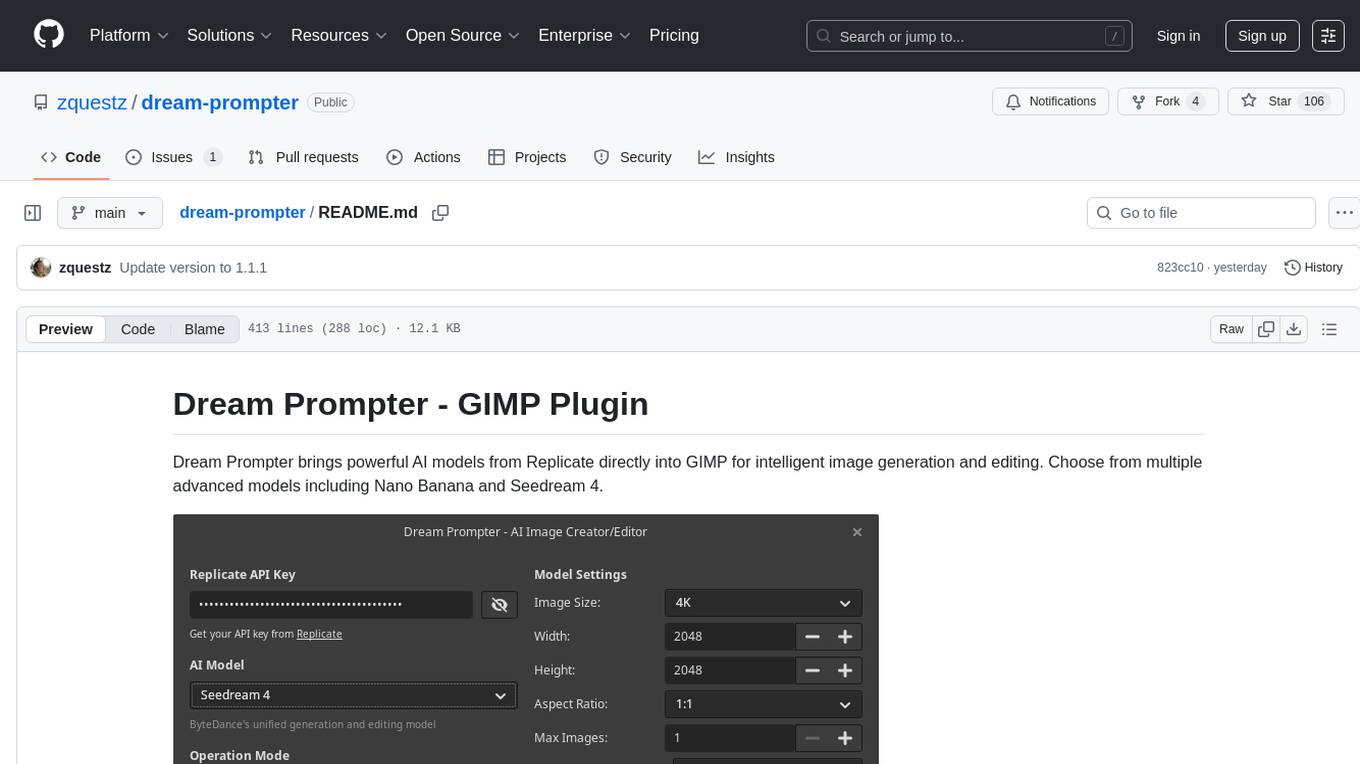Copy raw file contents icon

tap(1266, 329)
